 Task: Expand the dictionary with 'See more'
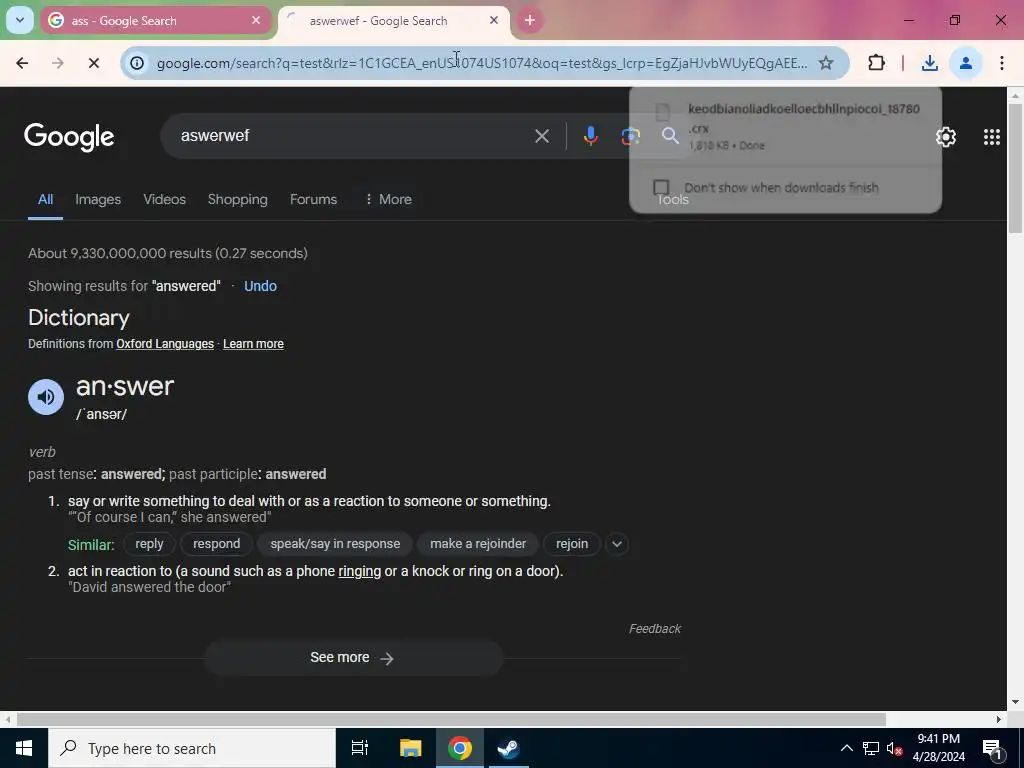point(353,658)
